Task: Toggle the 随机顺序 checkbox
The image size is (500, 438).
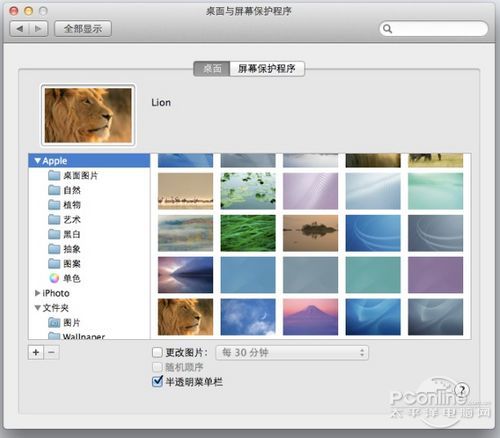Action: [x=157, y=367]
